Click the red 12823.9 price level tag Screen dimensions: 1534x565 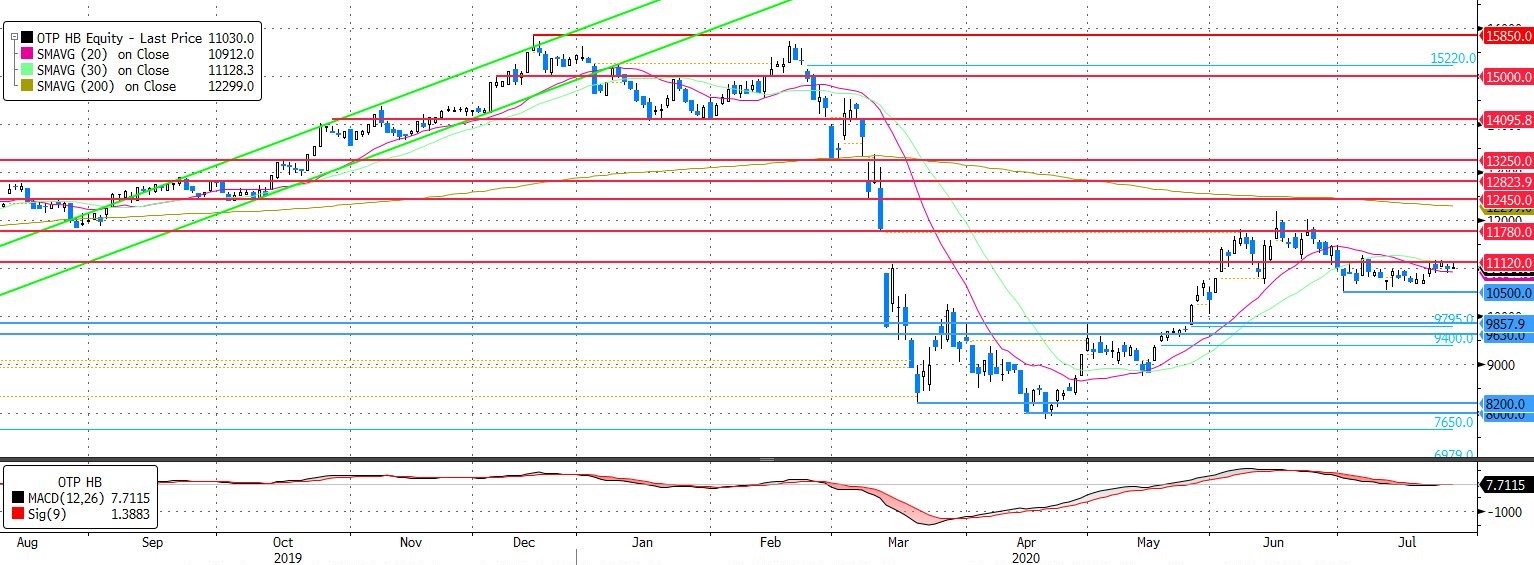click(1508, 181)
